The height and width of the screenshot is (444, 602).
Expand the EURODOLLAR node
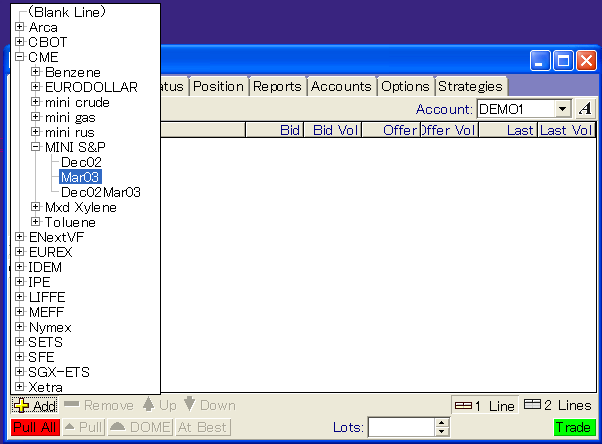pos(35,87)
